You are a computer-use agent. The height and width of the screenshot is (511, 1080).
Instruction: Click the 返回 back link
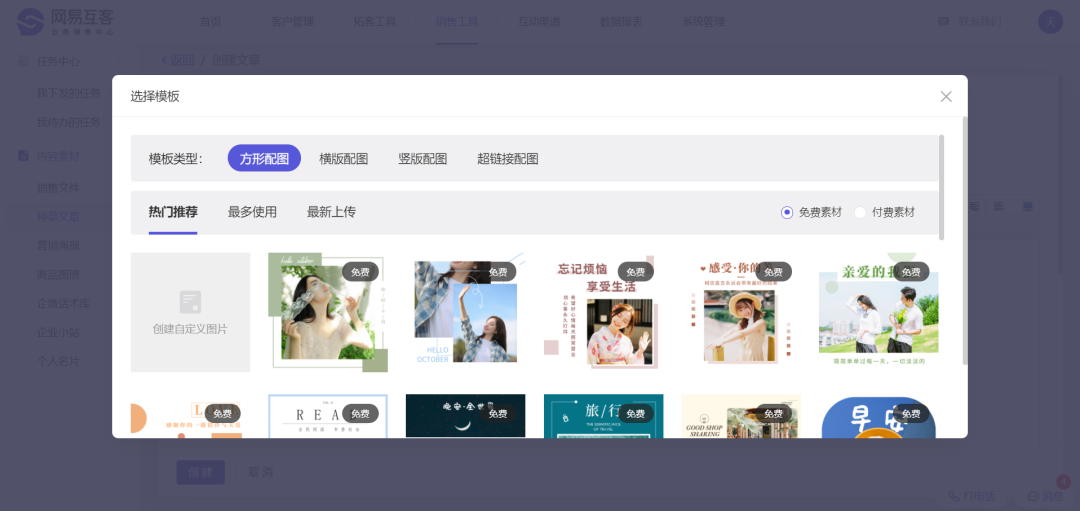(178, 61)
